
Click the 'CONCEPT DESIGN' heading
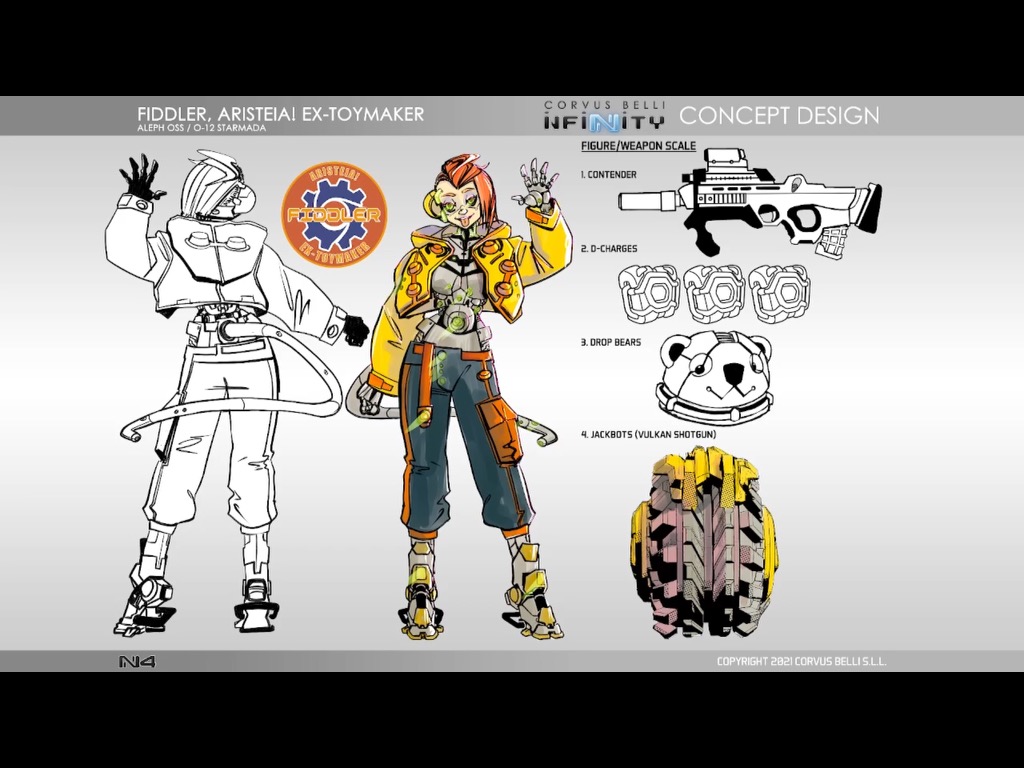point(779,116)
